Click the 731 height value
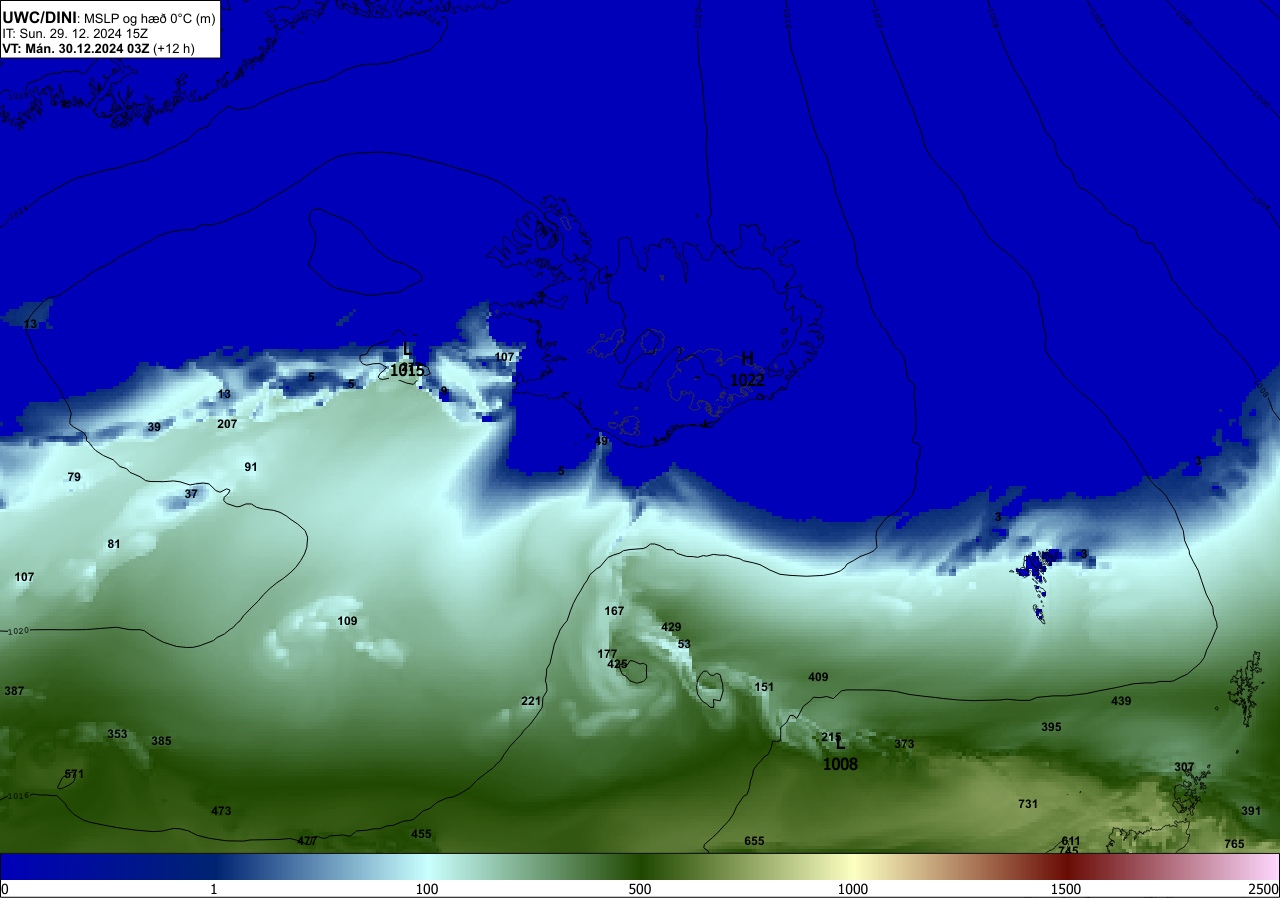1280x898 pixels. pyautogui.click(x=1028, y=804)
